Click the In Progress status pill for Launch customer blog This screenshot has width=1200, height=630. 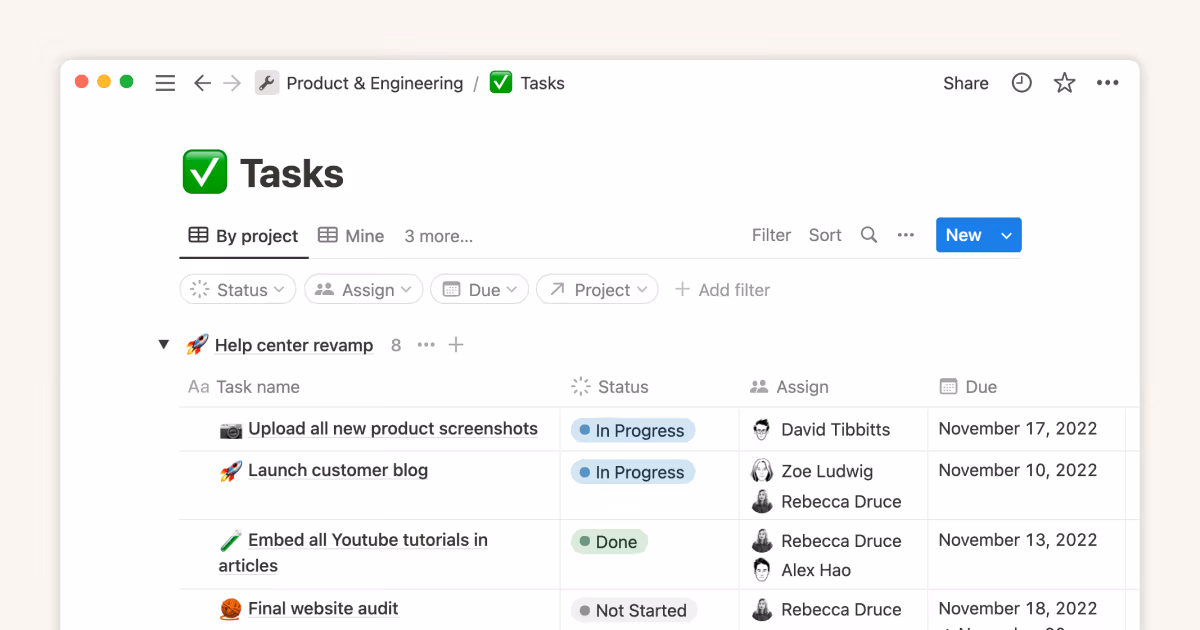pos(632,471)
